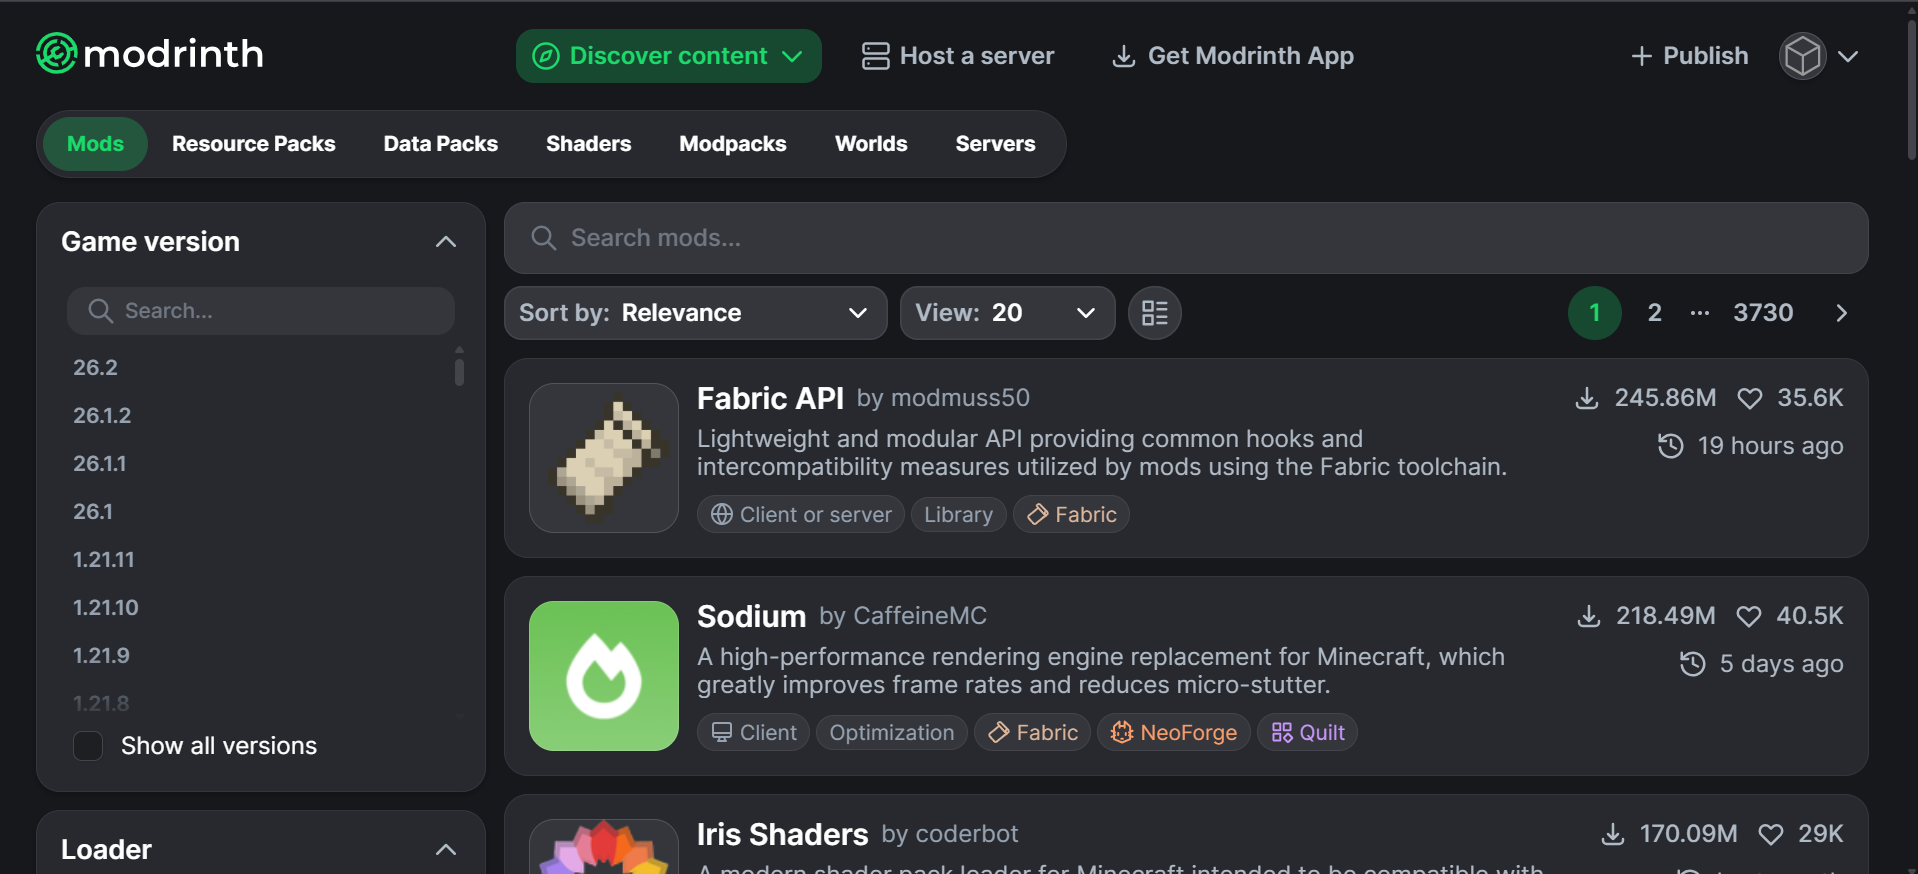The width and height of the screenshot is (1918, 874).
Task: Switch to the Modpacks tab
Action: [x=733, y=144]
